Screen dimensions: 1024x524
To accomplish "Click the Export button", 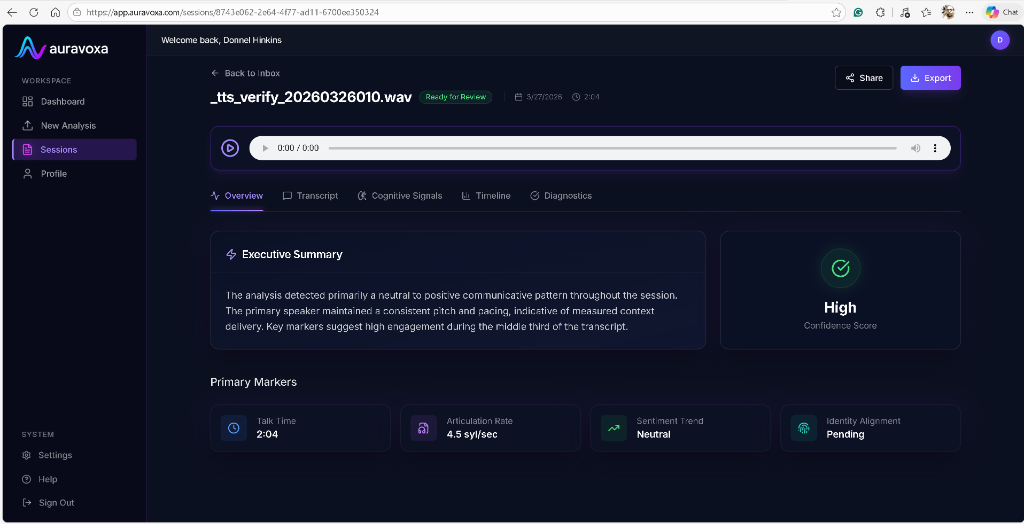I will pyautogui.click(x=930, y=78).
